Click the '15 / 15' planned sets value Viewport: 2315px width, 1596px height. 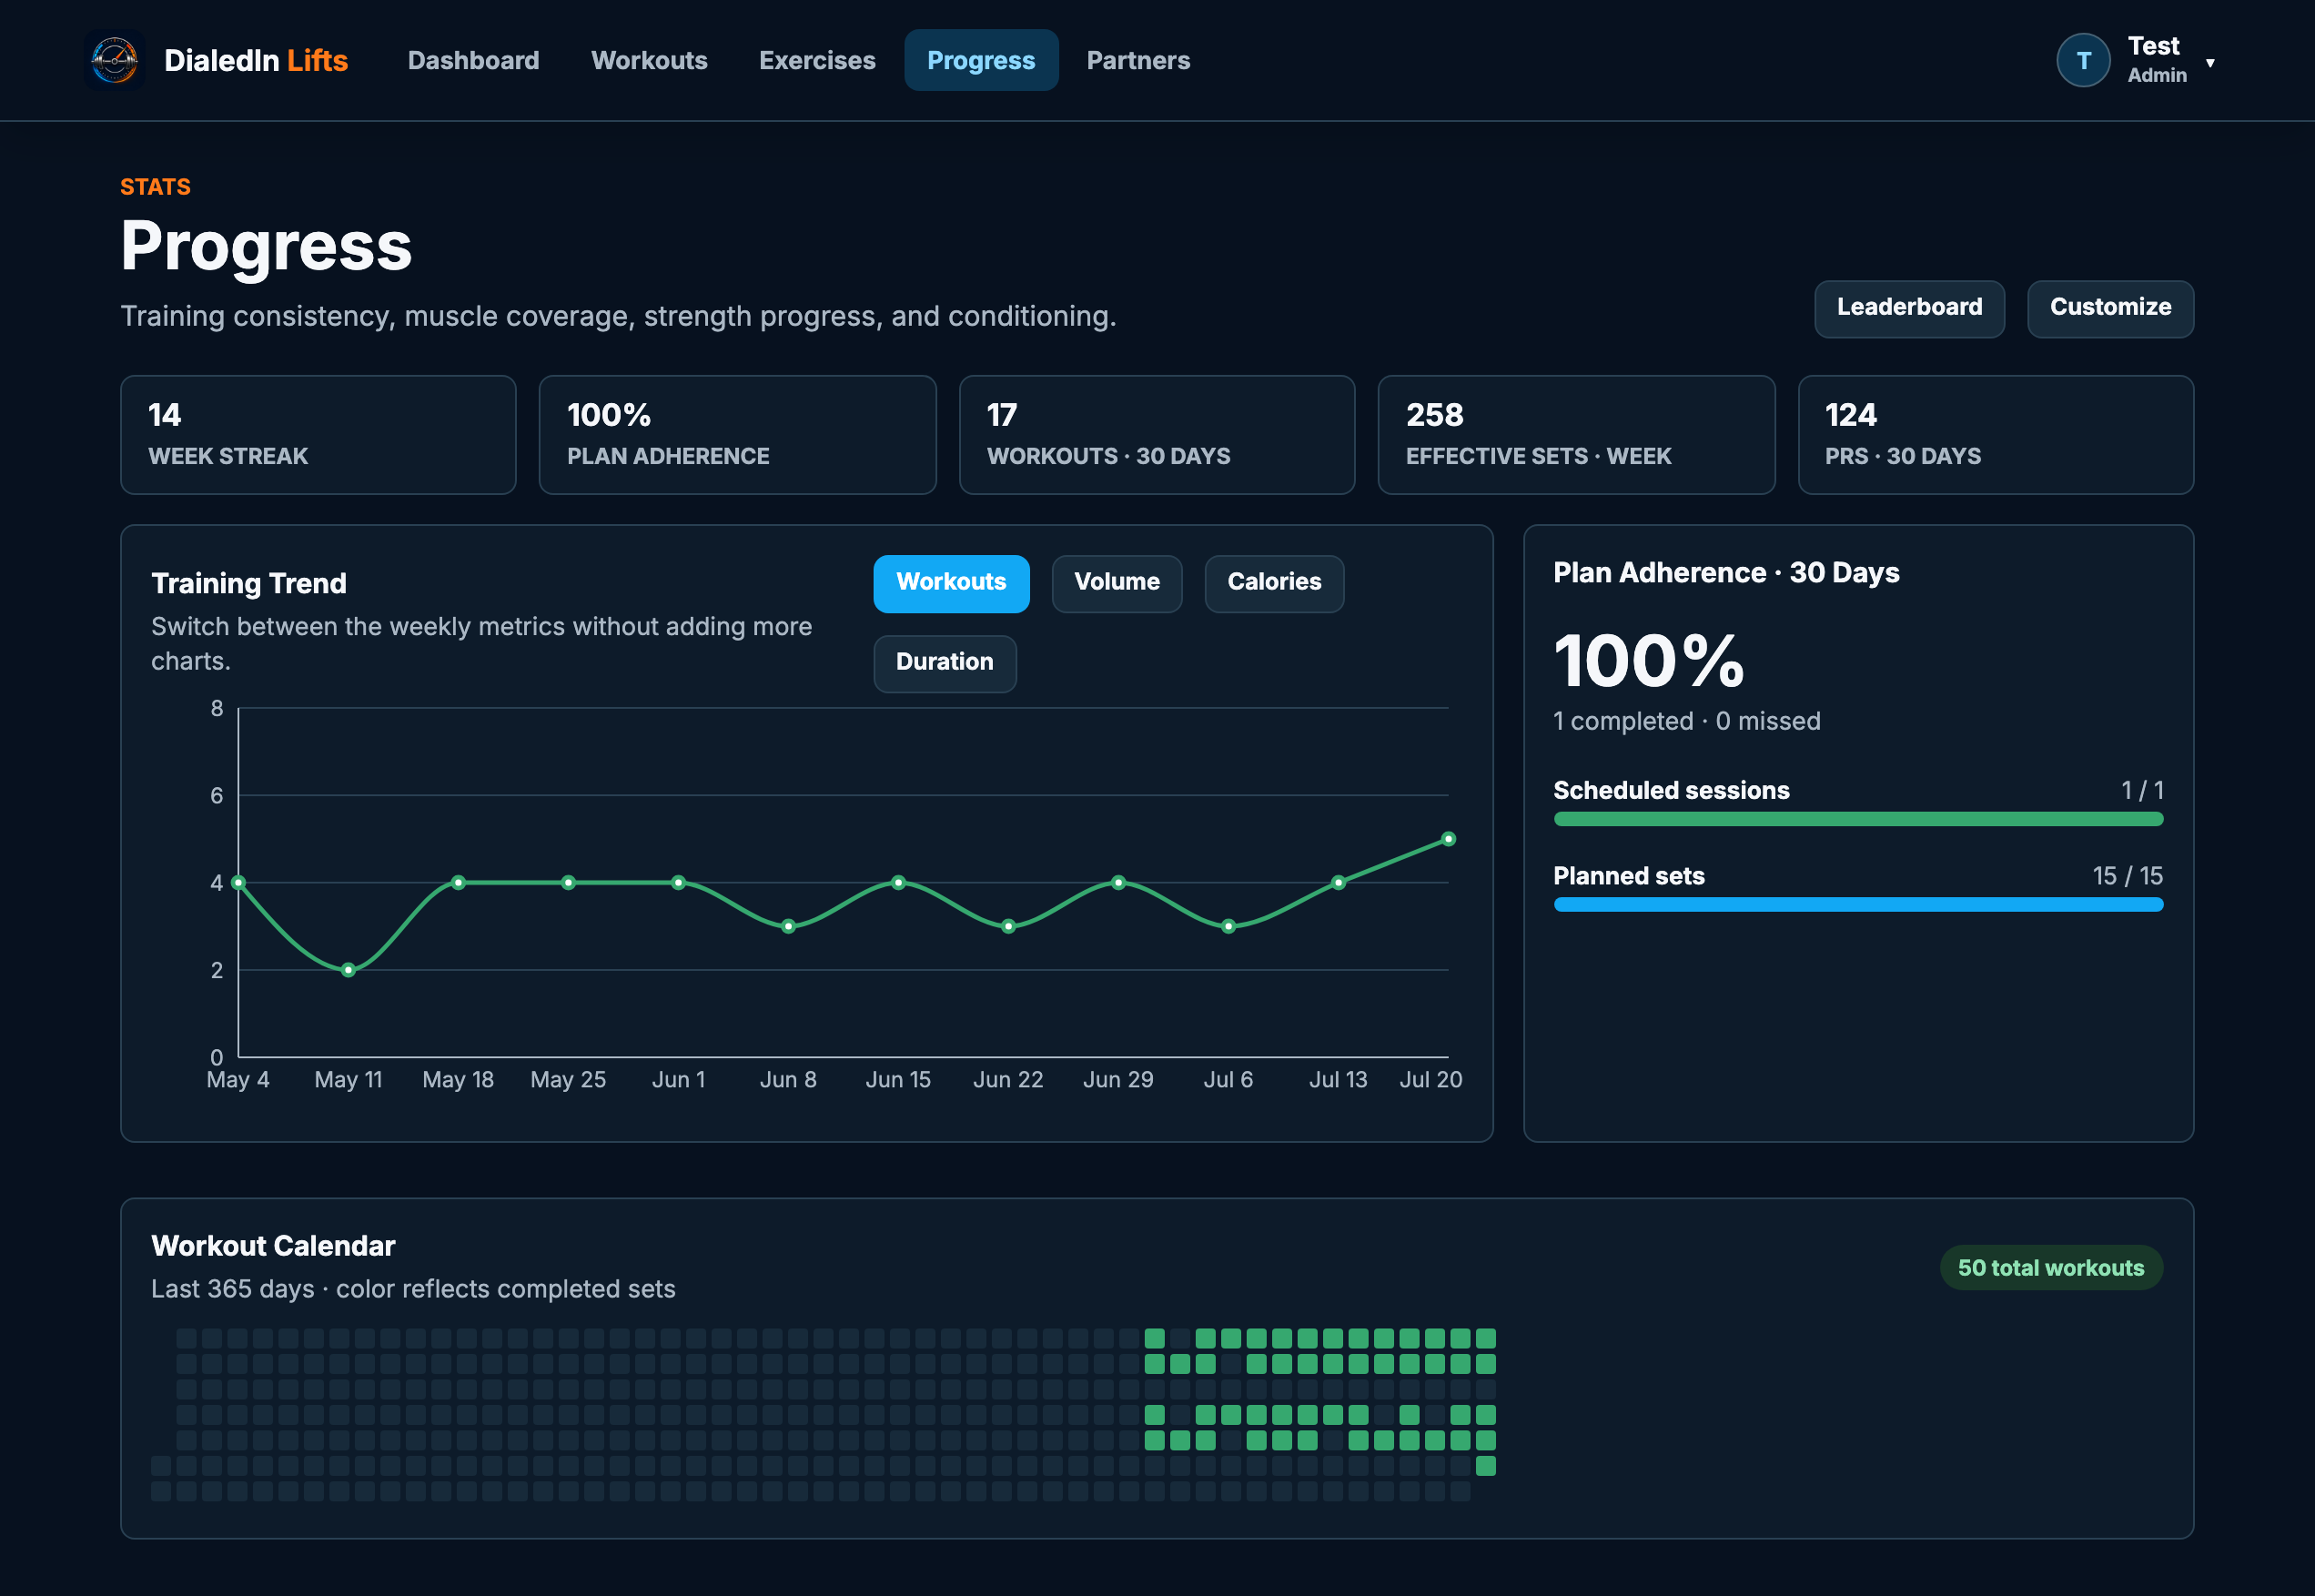[2127, 875]
